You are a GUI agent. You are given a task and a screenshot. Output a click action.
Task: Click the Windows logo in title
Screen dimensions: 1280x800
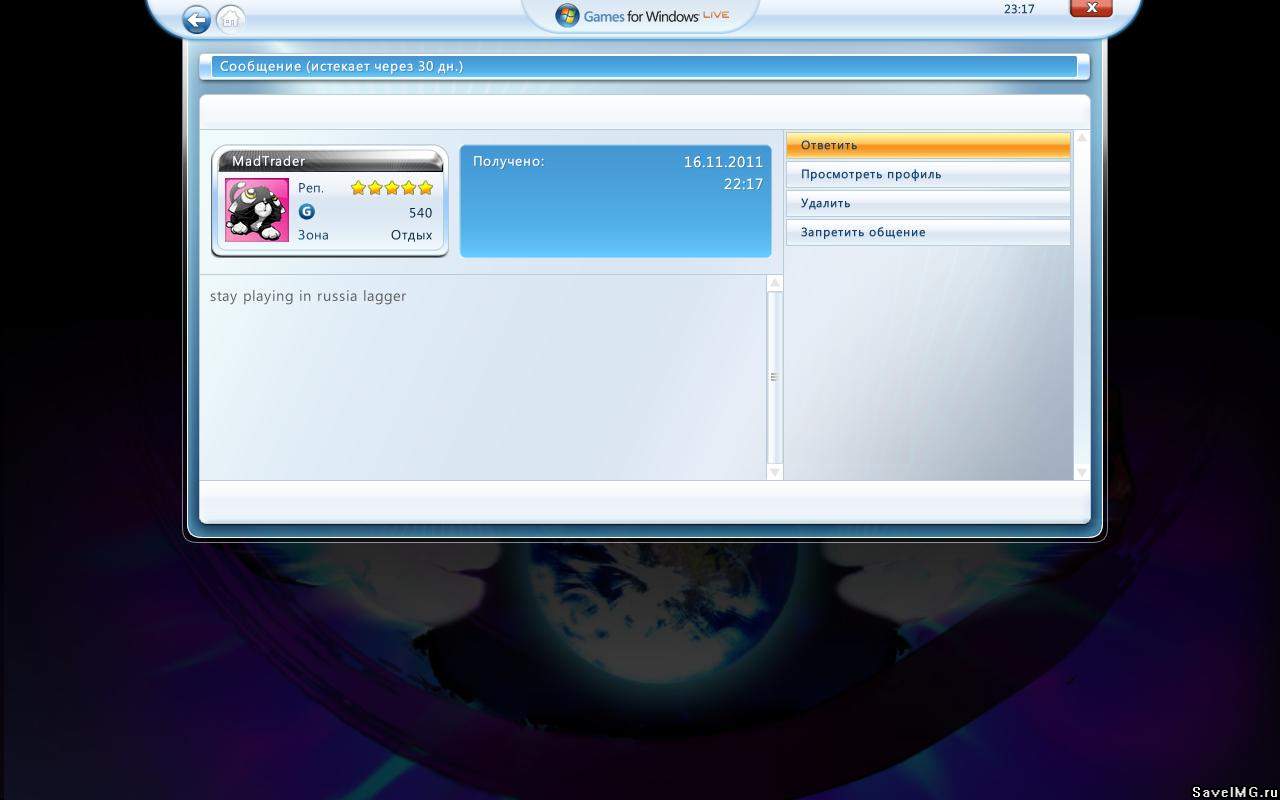pos(567,16)
